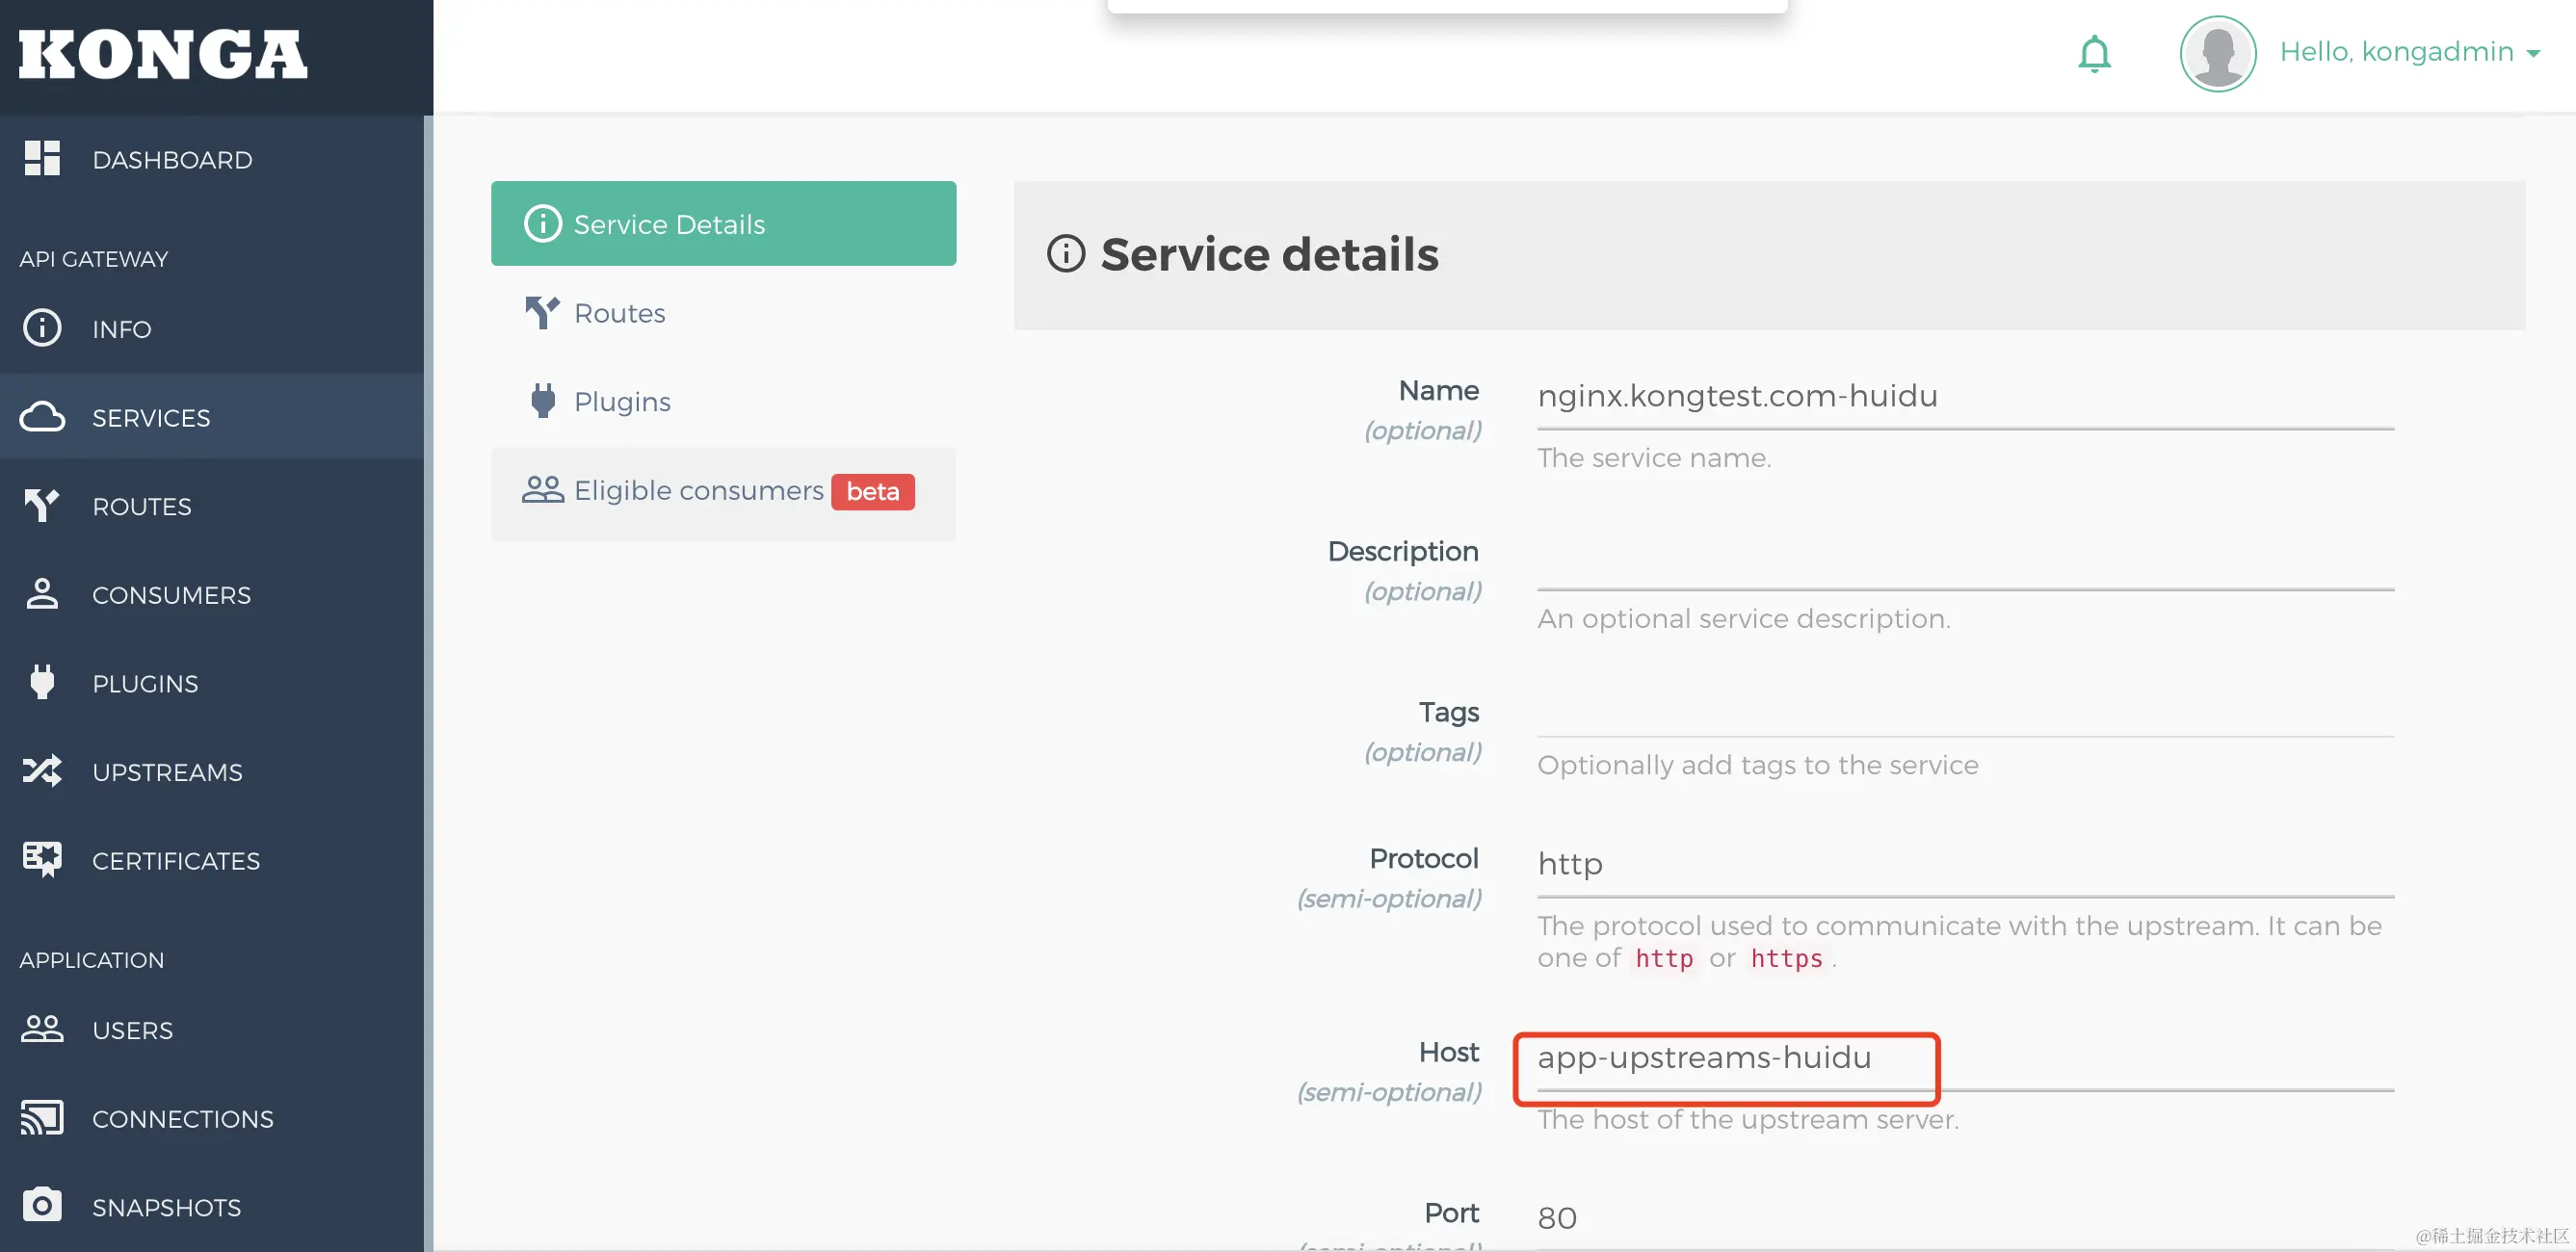
Task: Select the Services cloud icon
Action: tap(42, 417)
